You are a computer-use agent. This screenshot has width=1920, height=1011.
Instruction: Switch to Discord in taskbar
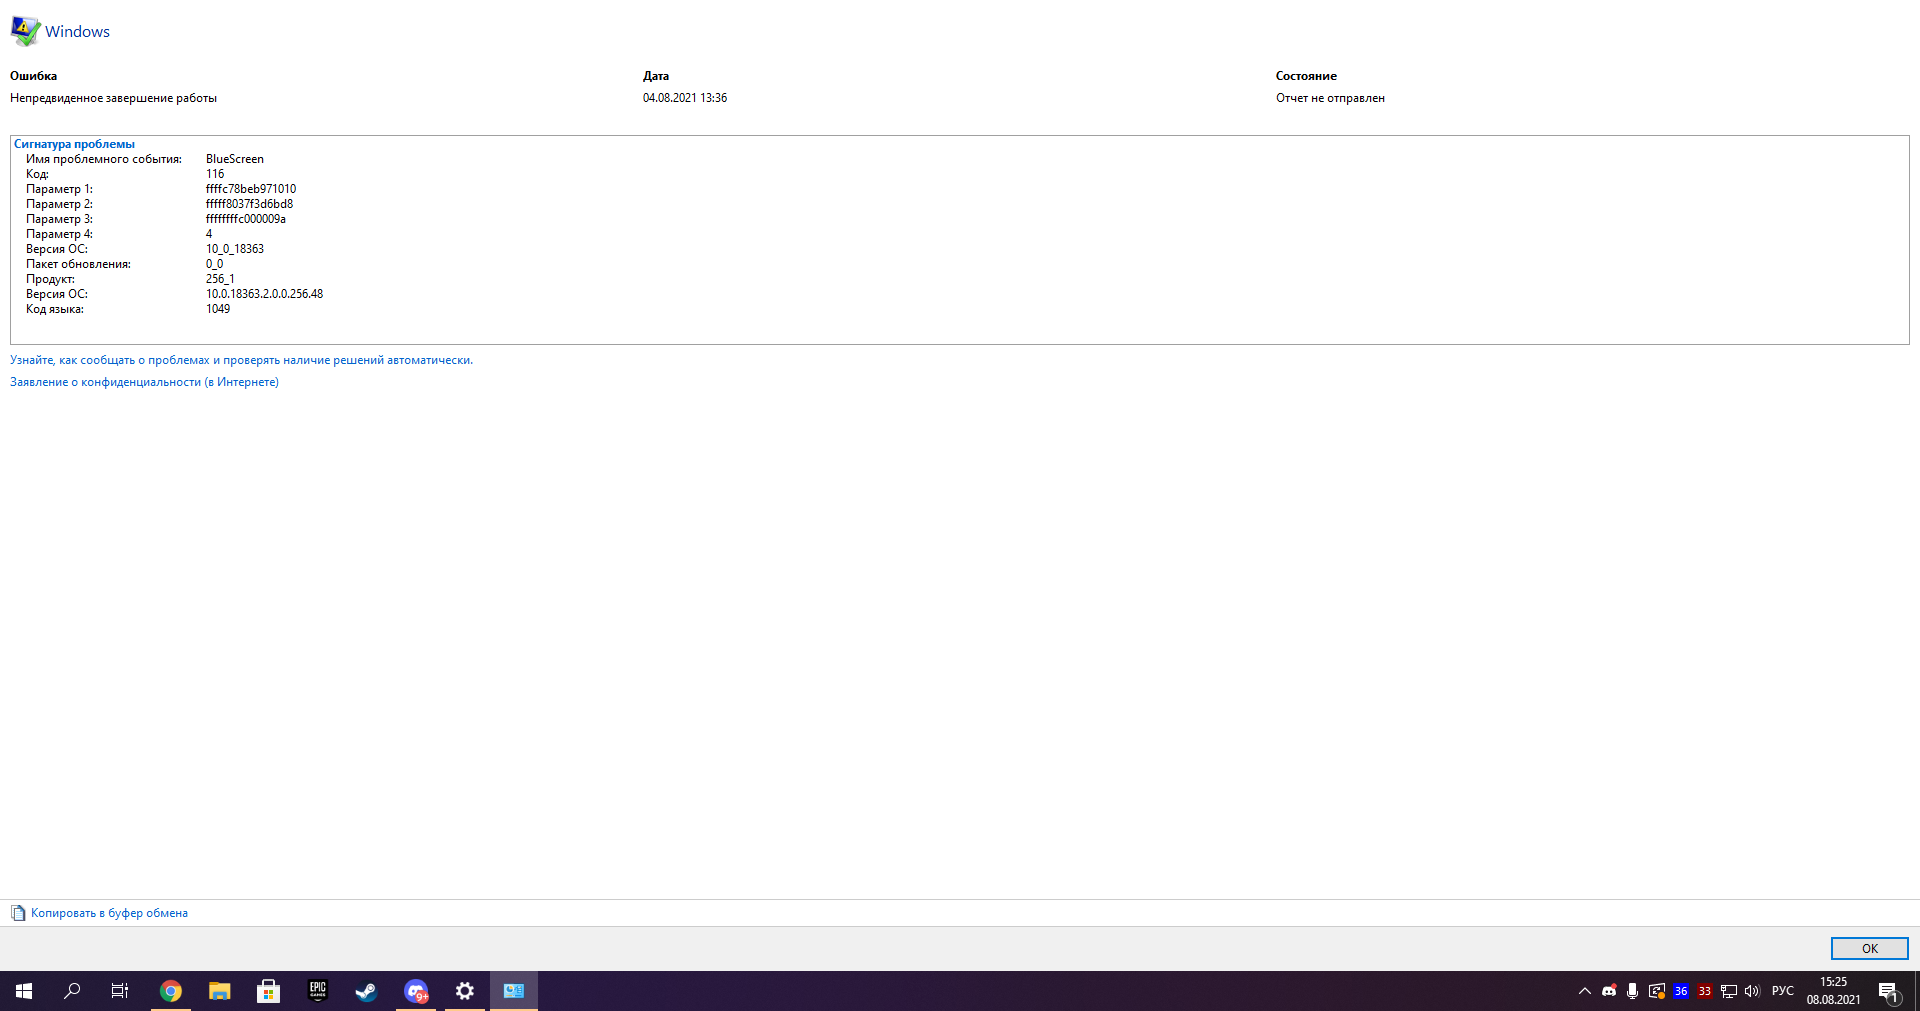(x=416, y=991)
